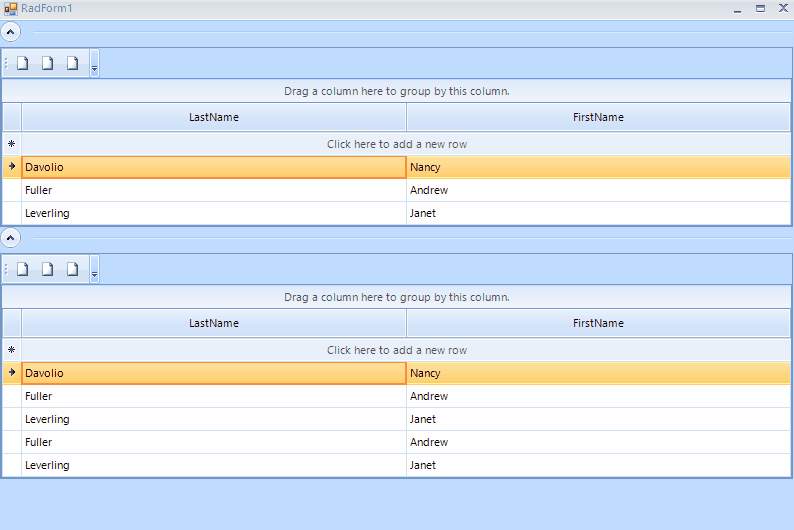Image resolution: width=794 pixels, height=530 pixels.
Task: Select the last Leverling row in lower grid
Action: 214,465
